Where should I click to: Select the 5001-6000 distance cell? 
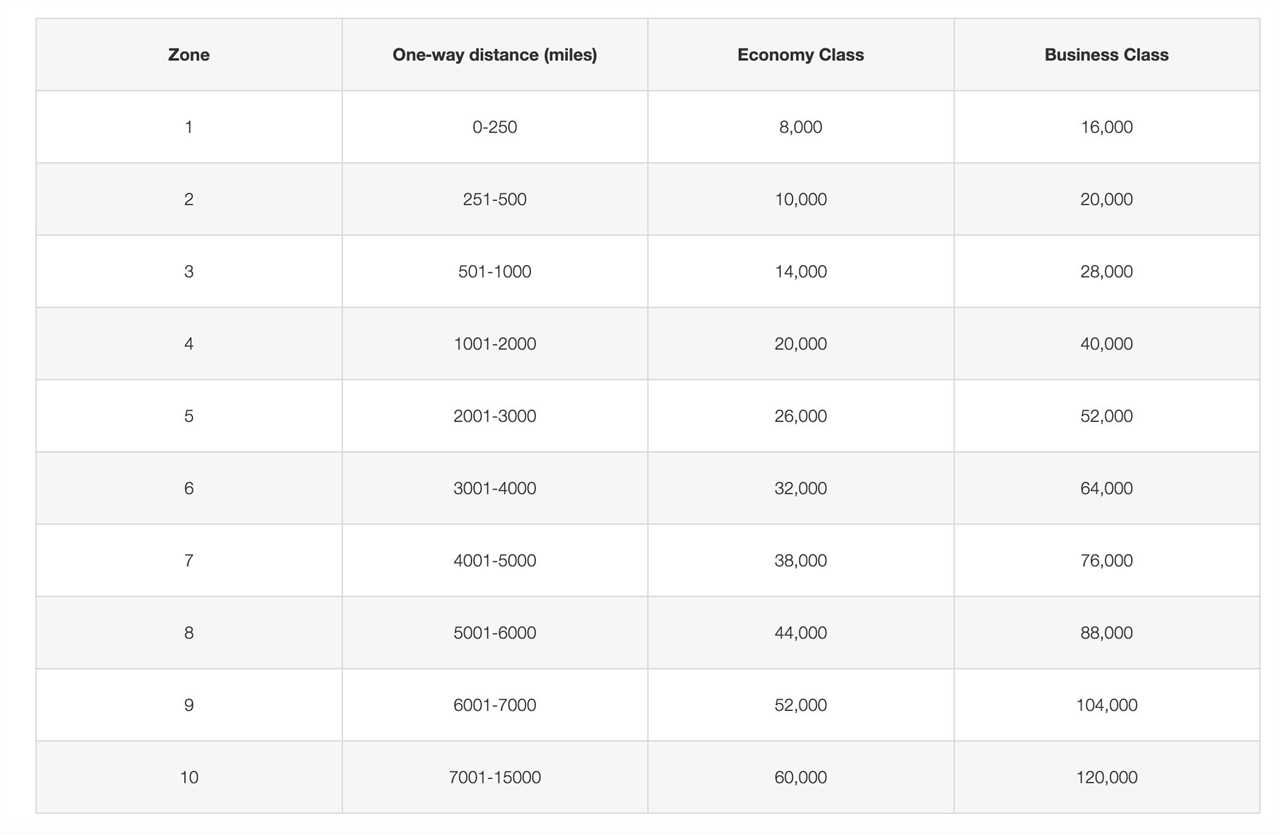click(x=495, y=632)
